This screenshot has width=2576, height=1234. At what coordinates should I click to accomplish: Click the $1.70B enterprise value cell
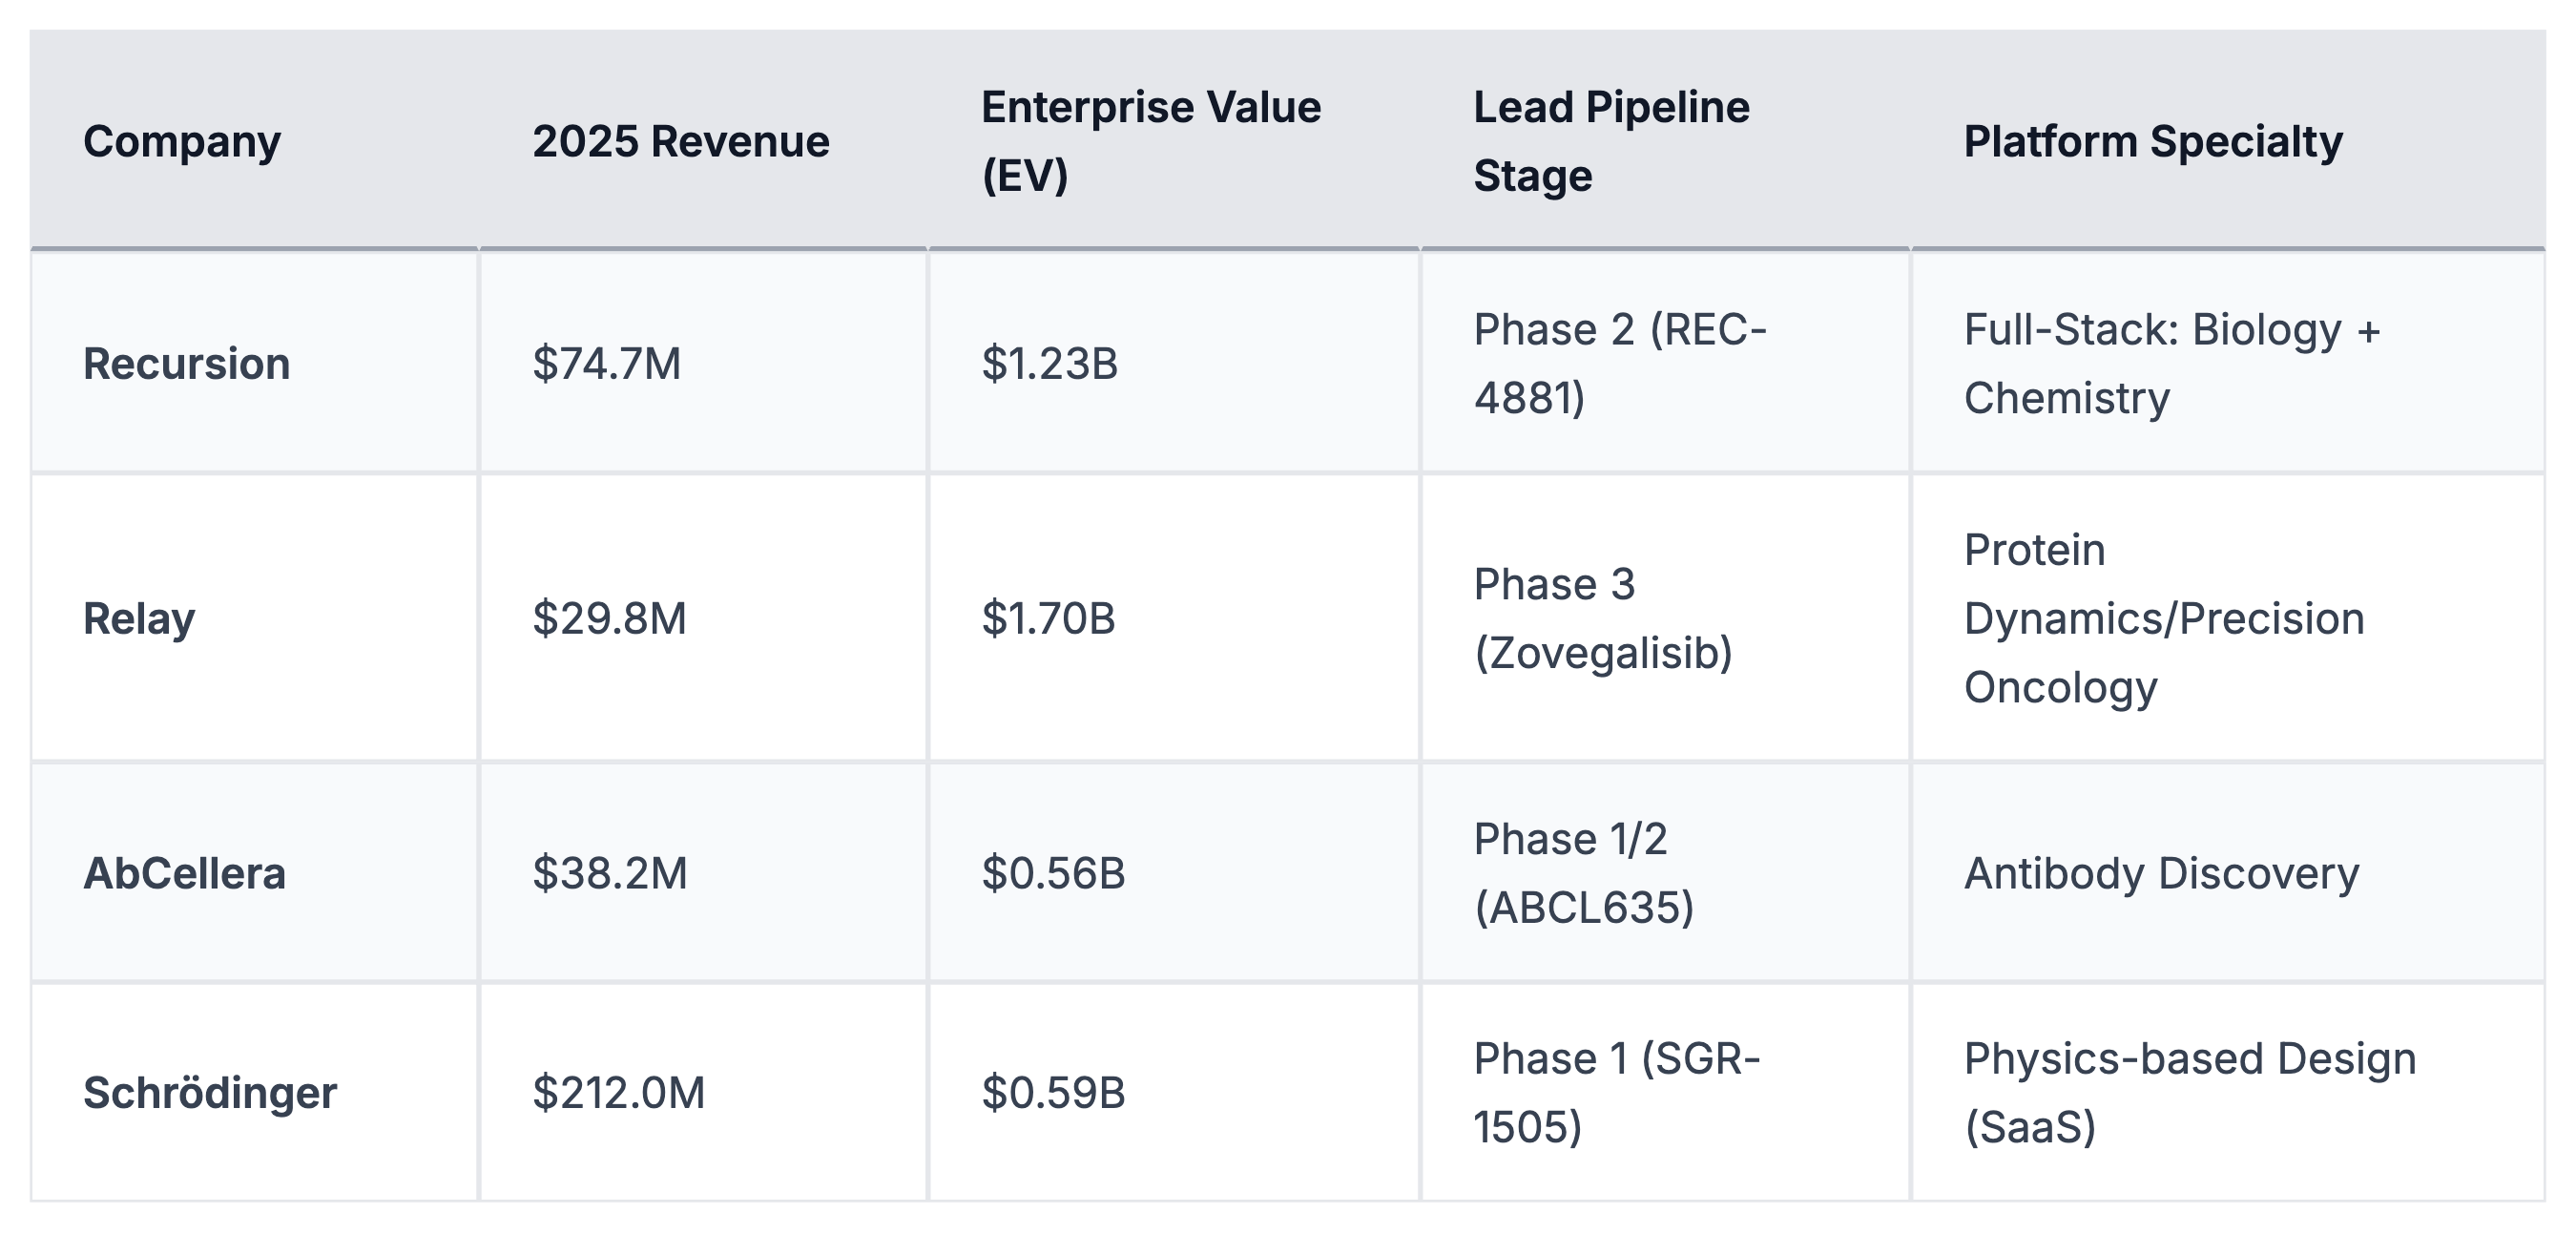click(x=1048, y=618)
